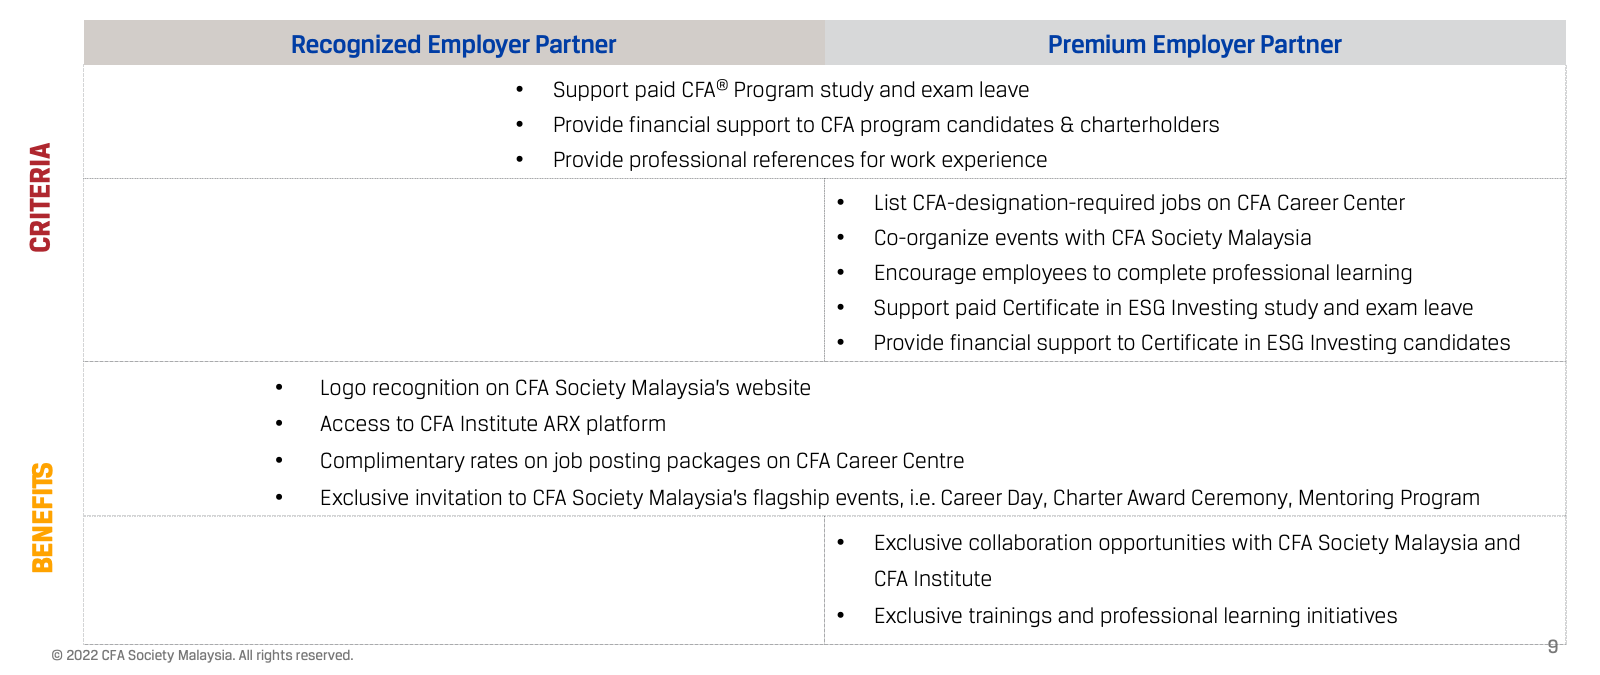The width and height of the screenshot is (1600, 675).
Task: Select the vertical CRITERIA label
Action: tap(41, 197)
